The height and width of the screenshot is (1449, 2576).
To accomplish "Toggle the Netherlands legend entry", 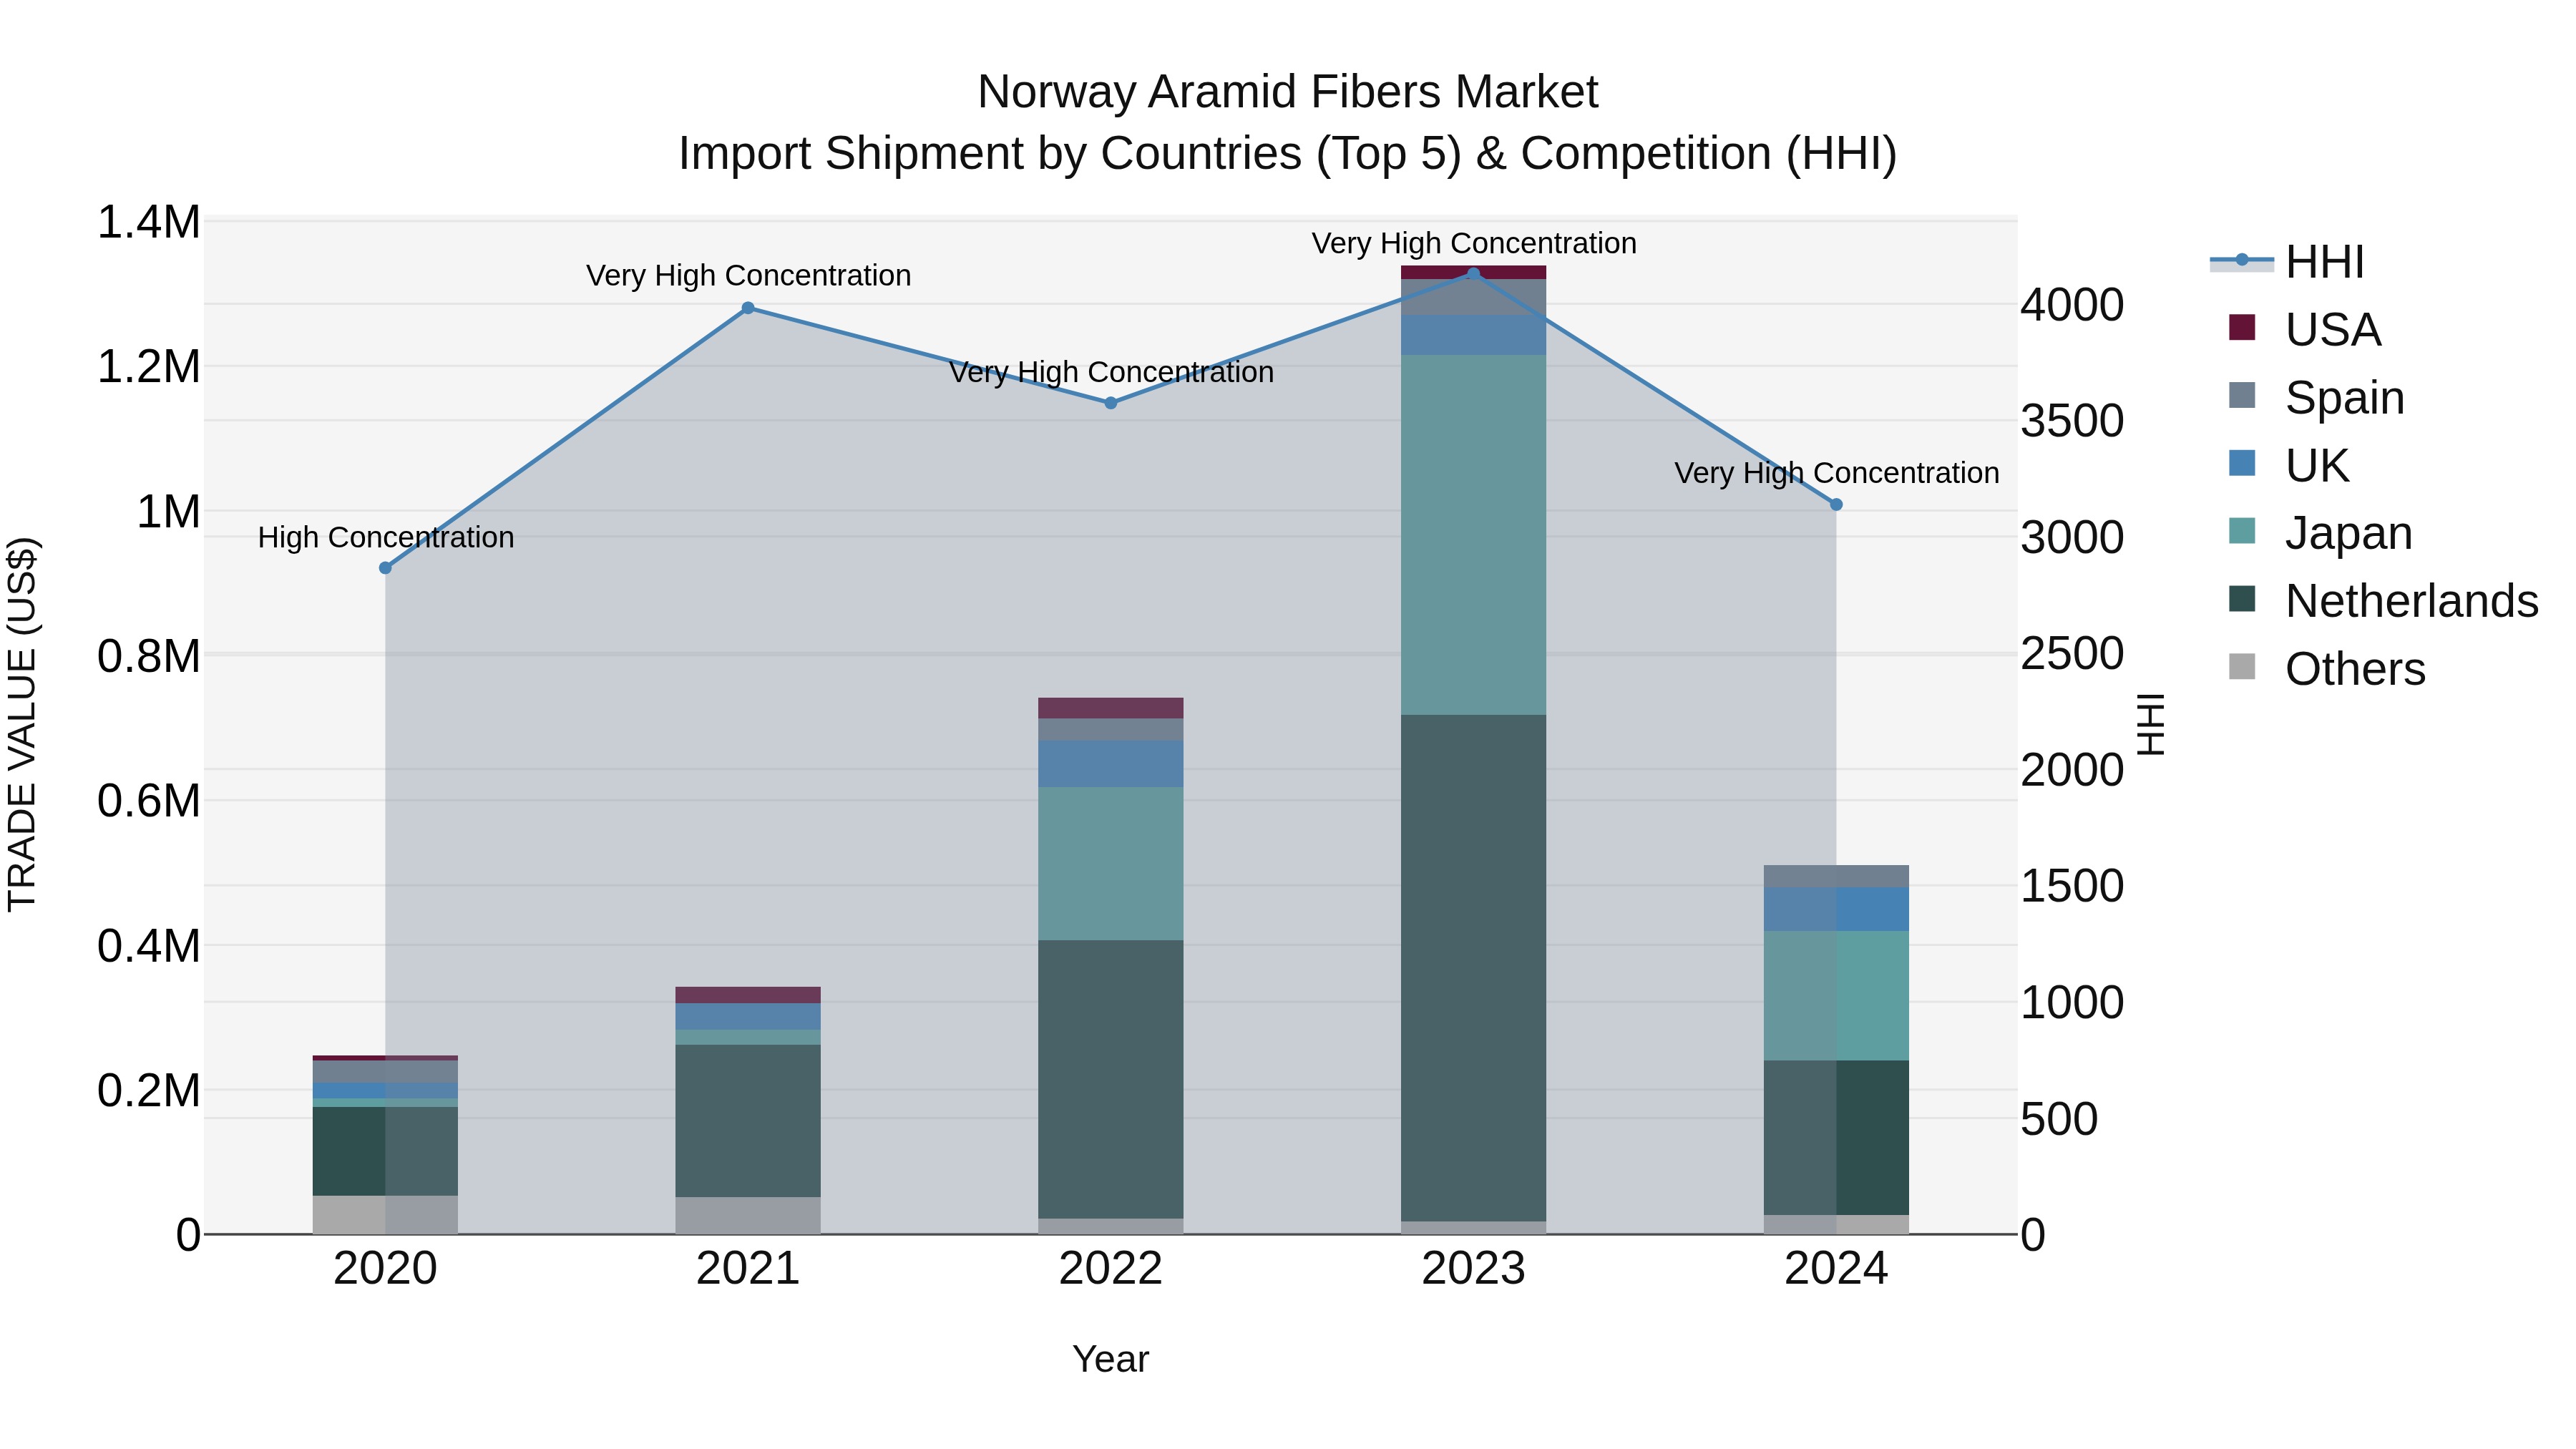I will click(x=2383, y=601).
